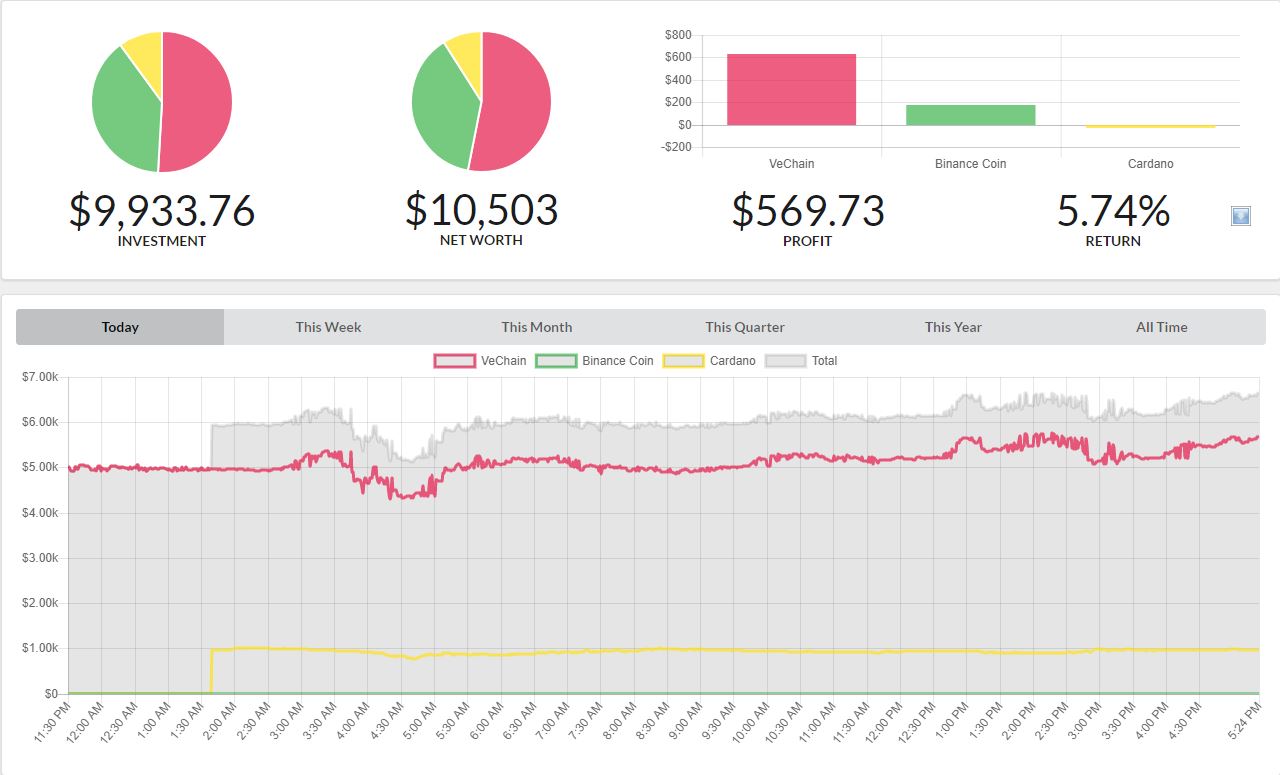Click the $9,933.76 investment value
Image resolution: width=1280 pixels, height=775 pixels.
tap(162, 211)
